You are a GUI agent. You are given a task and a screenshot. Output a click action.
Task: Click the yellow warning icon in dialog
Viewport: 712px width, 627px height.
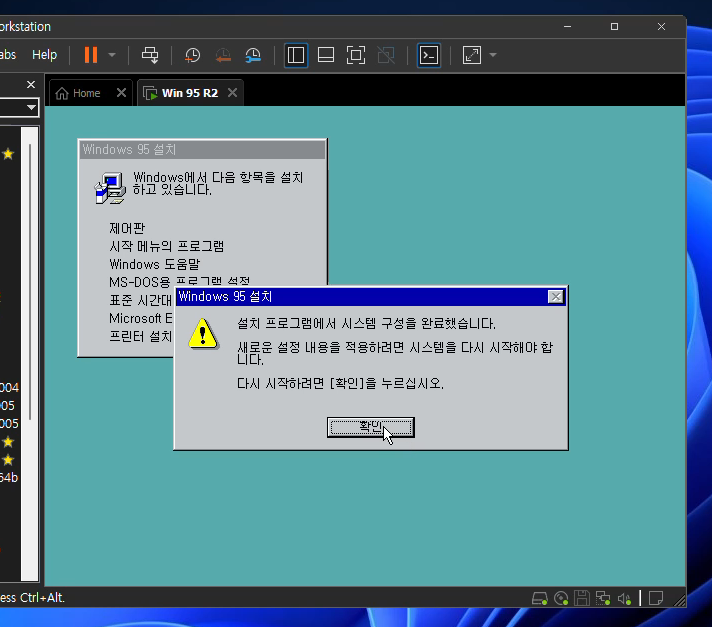(203, 334)
